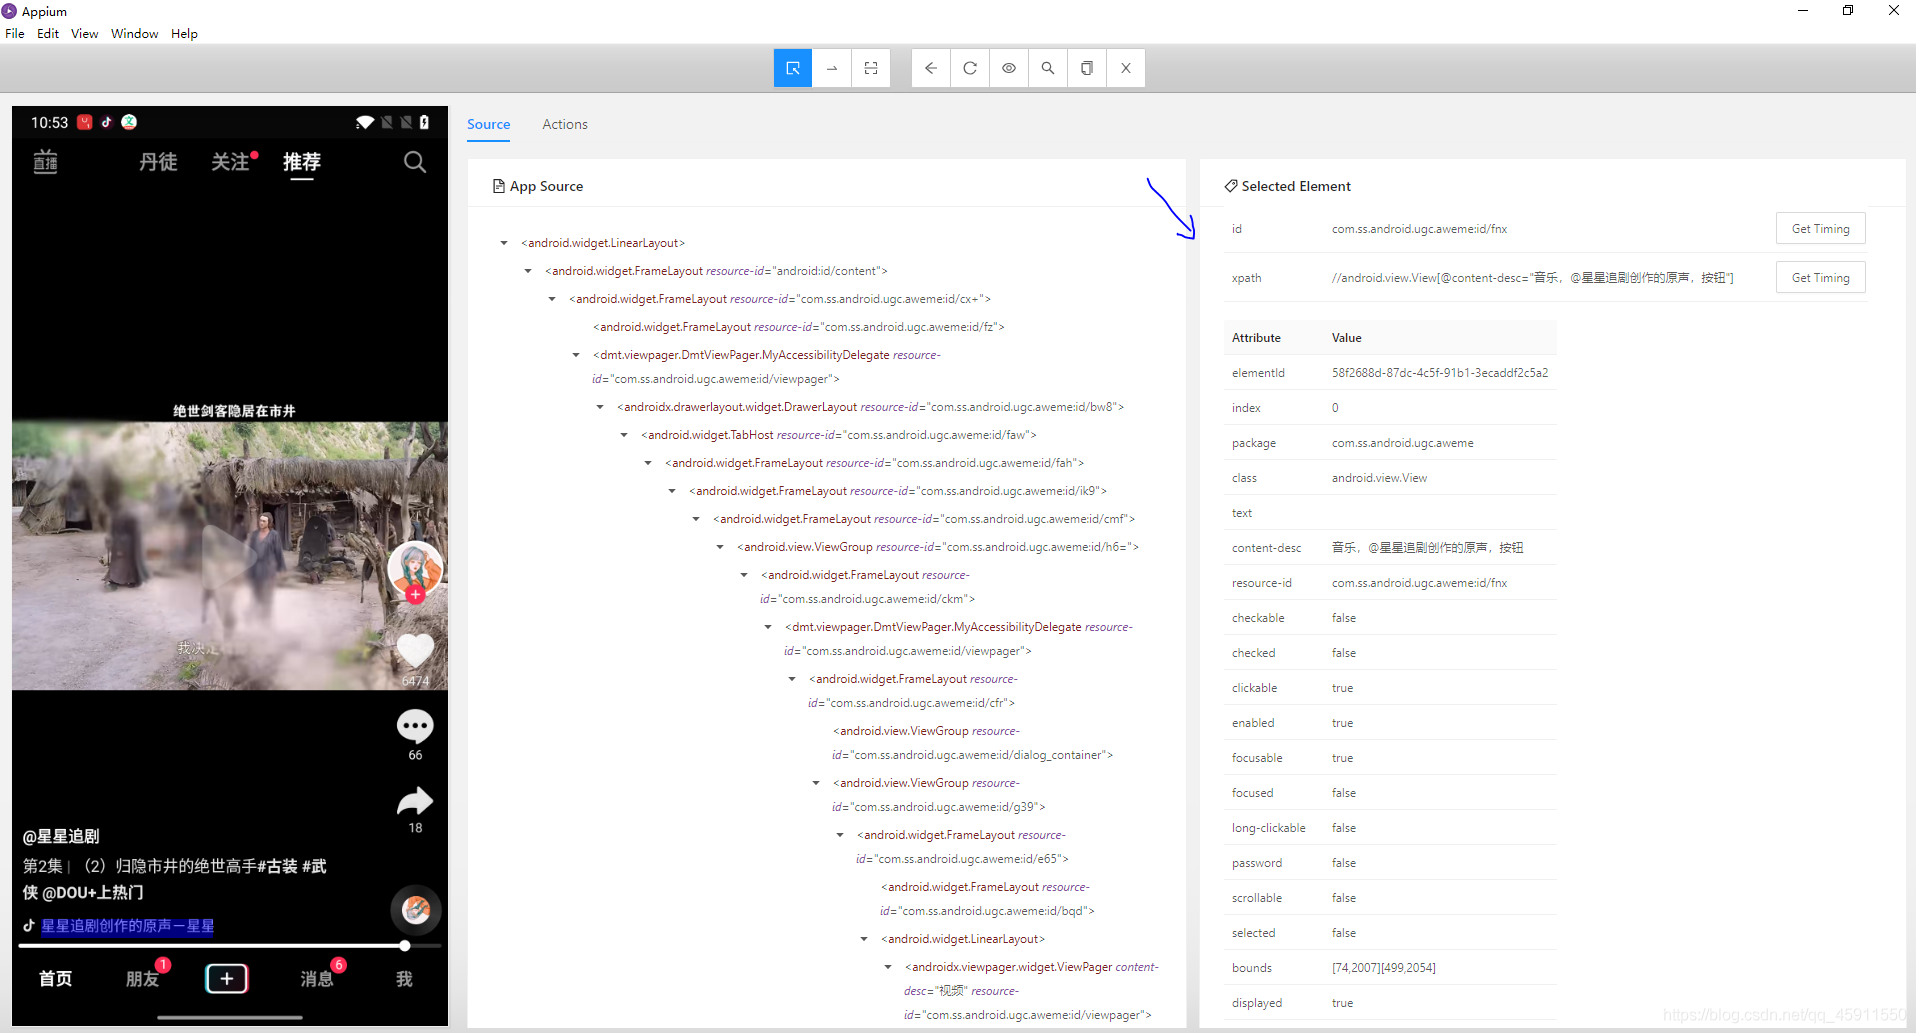The image size is (1916, 1033).
Task: Tap the search magnifier in phone screen
Action: pyautogui.click(x=415, y=162)
